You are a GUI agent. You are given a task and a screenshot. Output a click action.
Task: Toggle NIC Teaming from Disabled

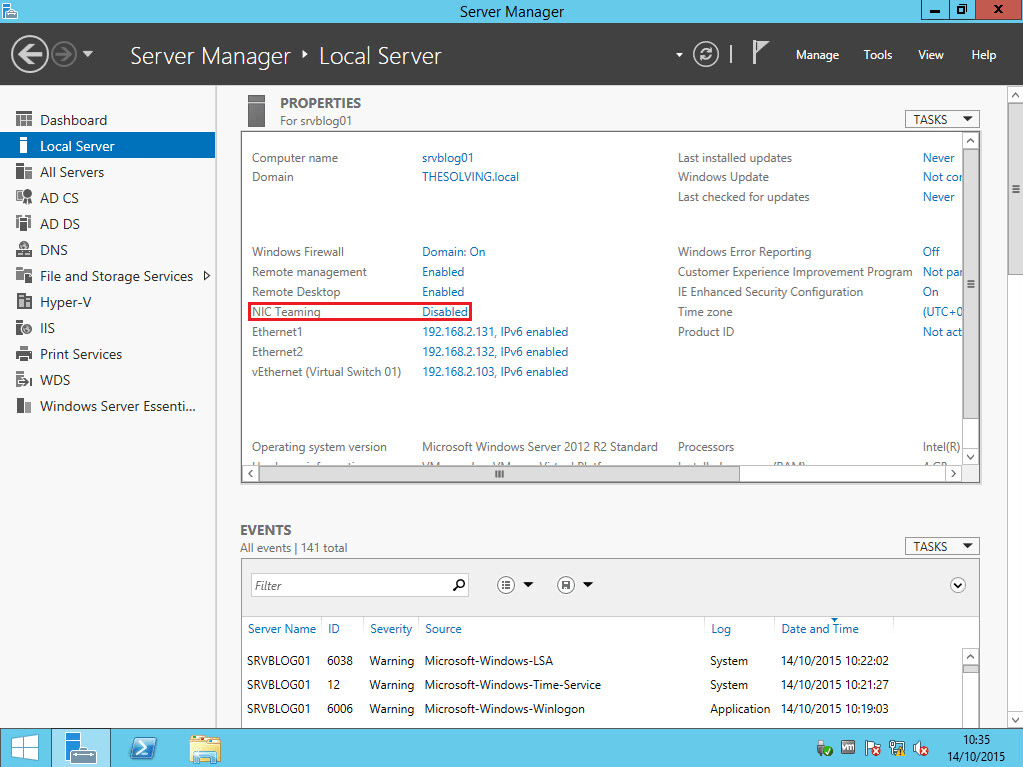(x=444, y=311)
